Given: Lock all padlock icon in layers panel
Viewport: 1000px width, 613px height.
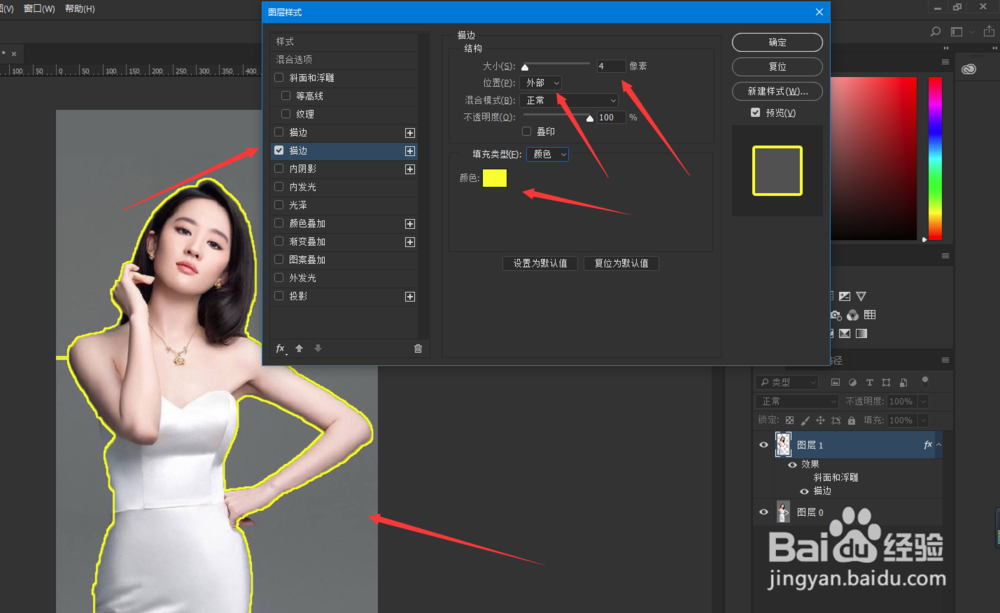Looking at the screenshot, I should [851, 420].
